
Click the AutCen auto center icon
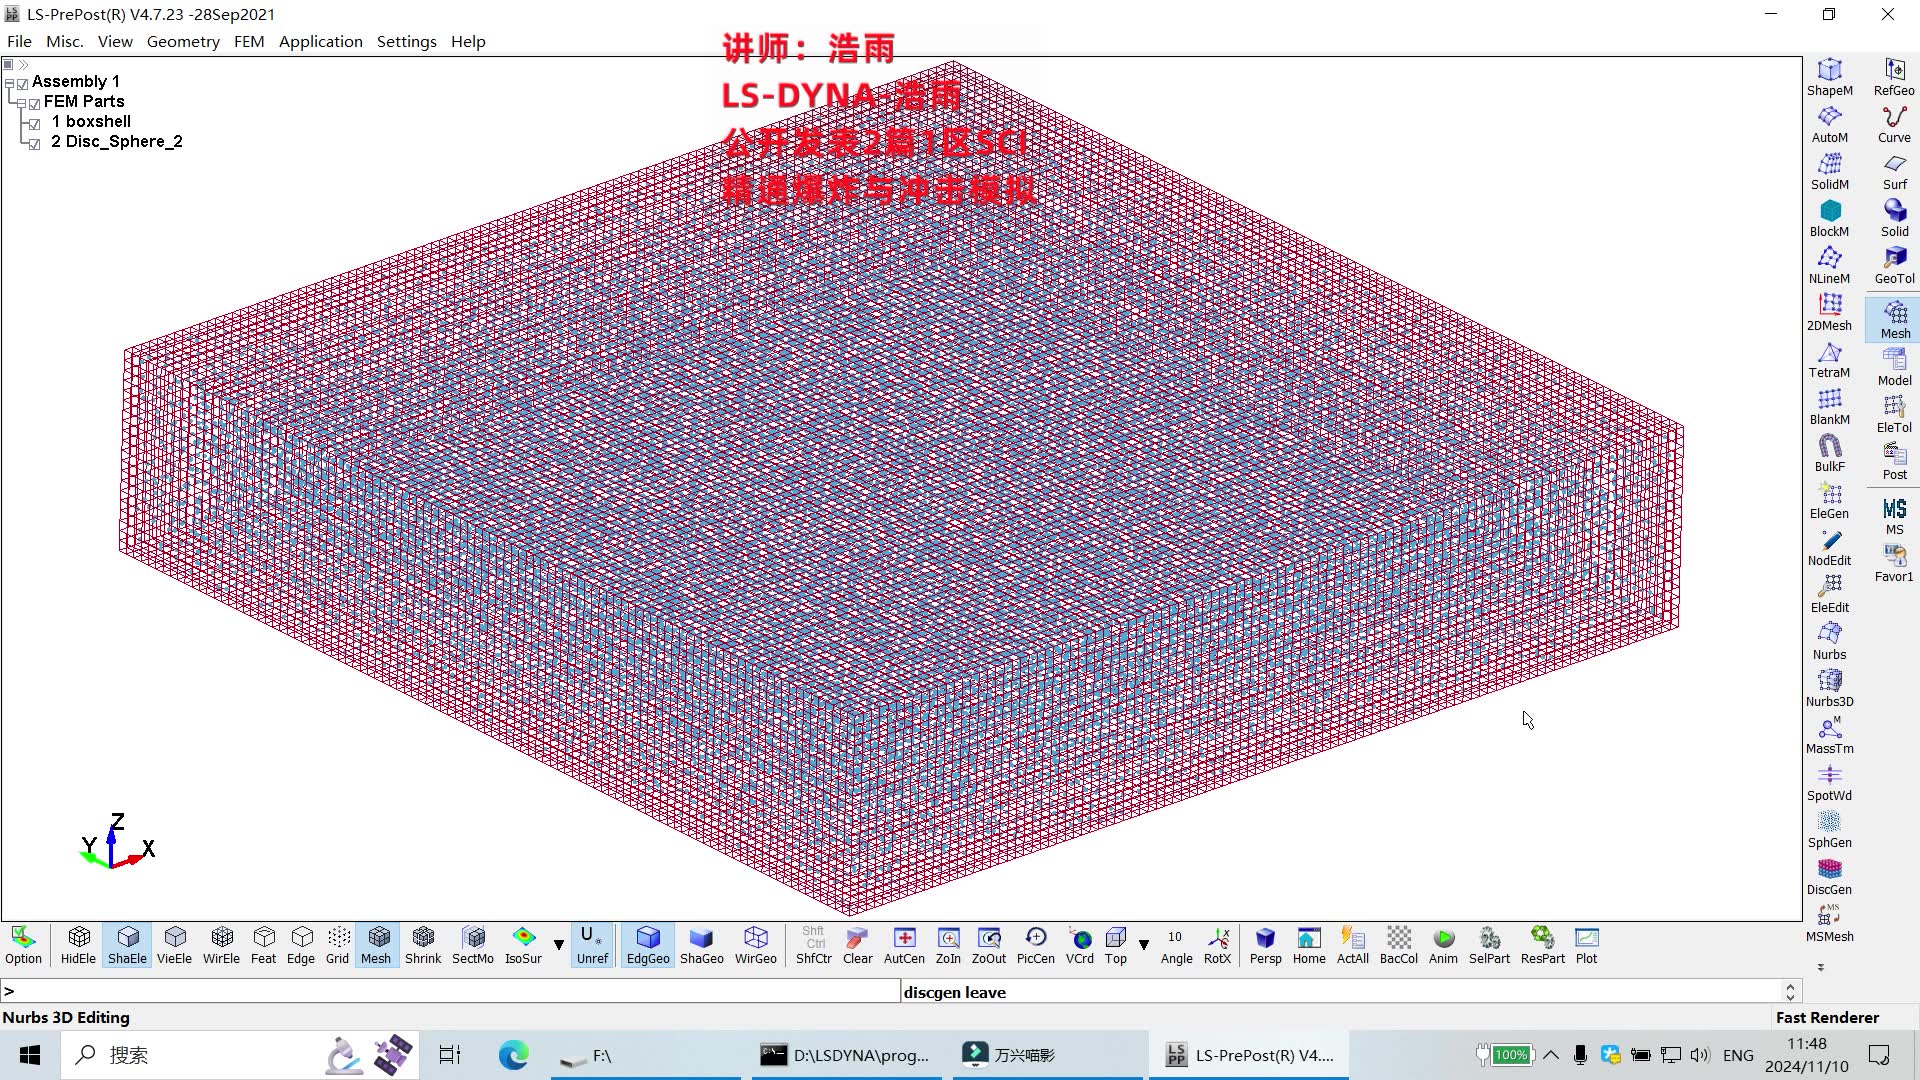(904, 944)
